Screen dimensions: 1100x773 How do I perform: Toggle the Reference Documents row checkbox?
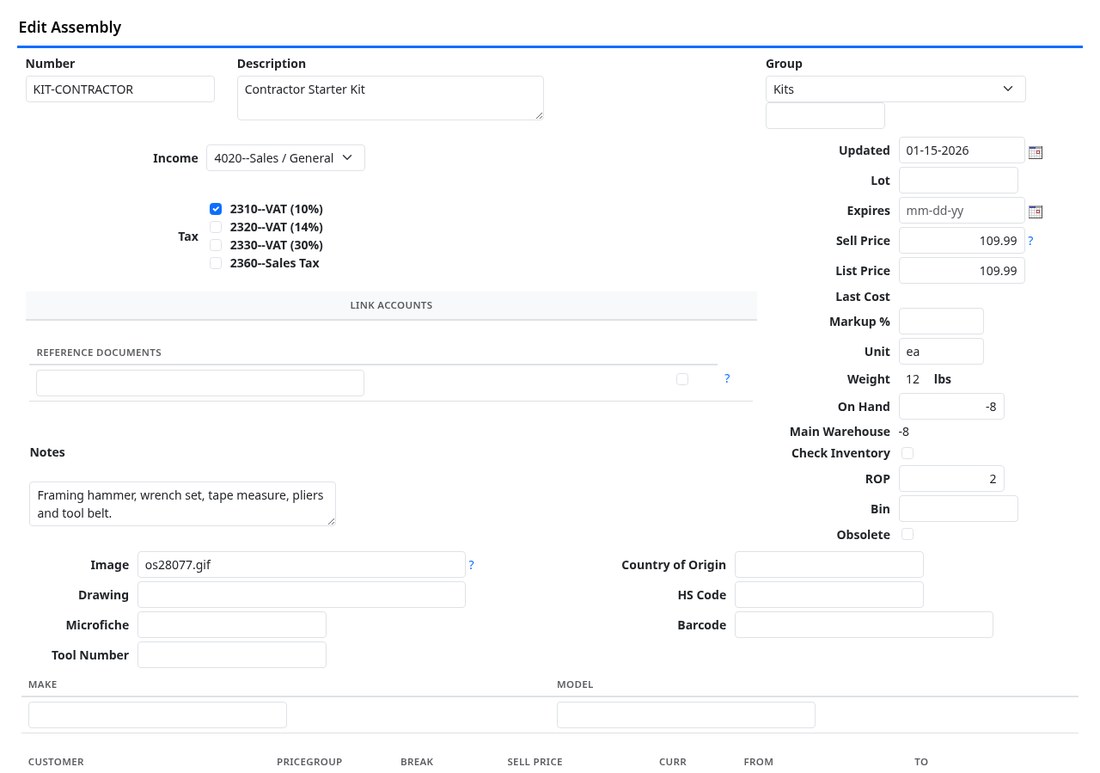tap(682, 379)
